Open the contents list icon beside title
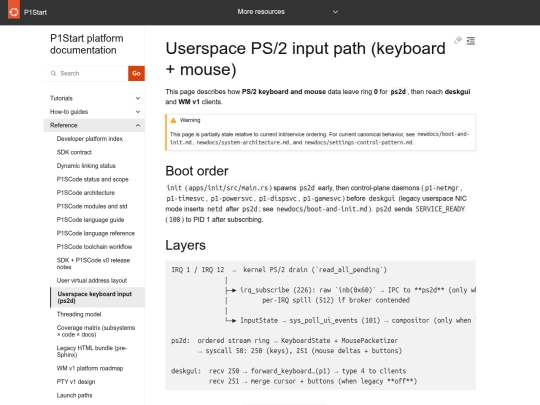Screen dimensions: 540x405 coord(470,41)
